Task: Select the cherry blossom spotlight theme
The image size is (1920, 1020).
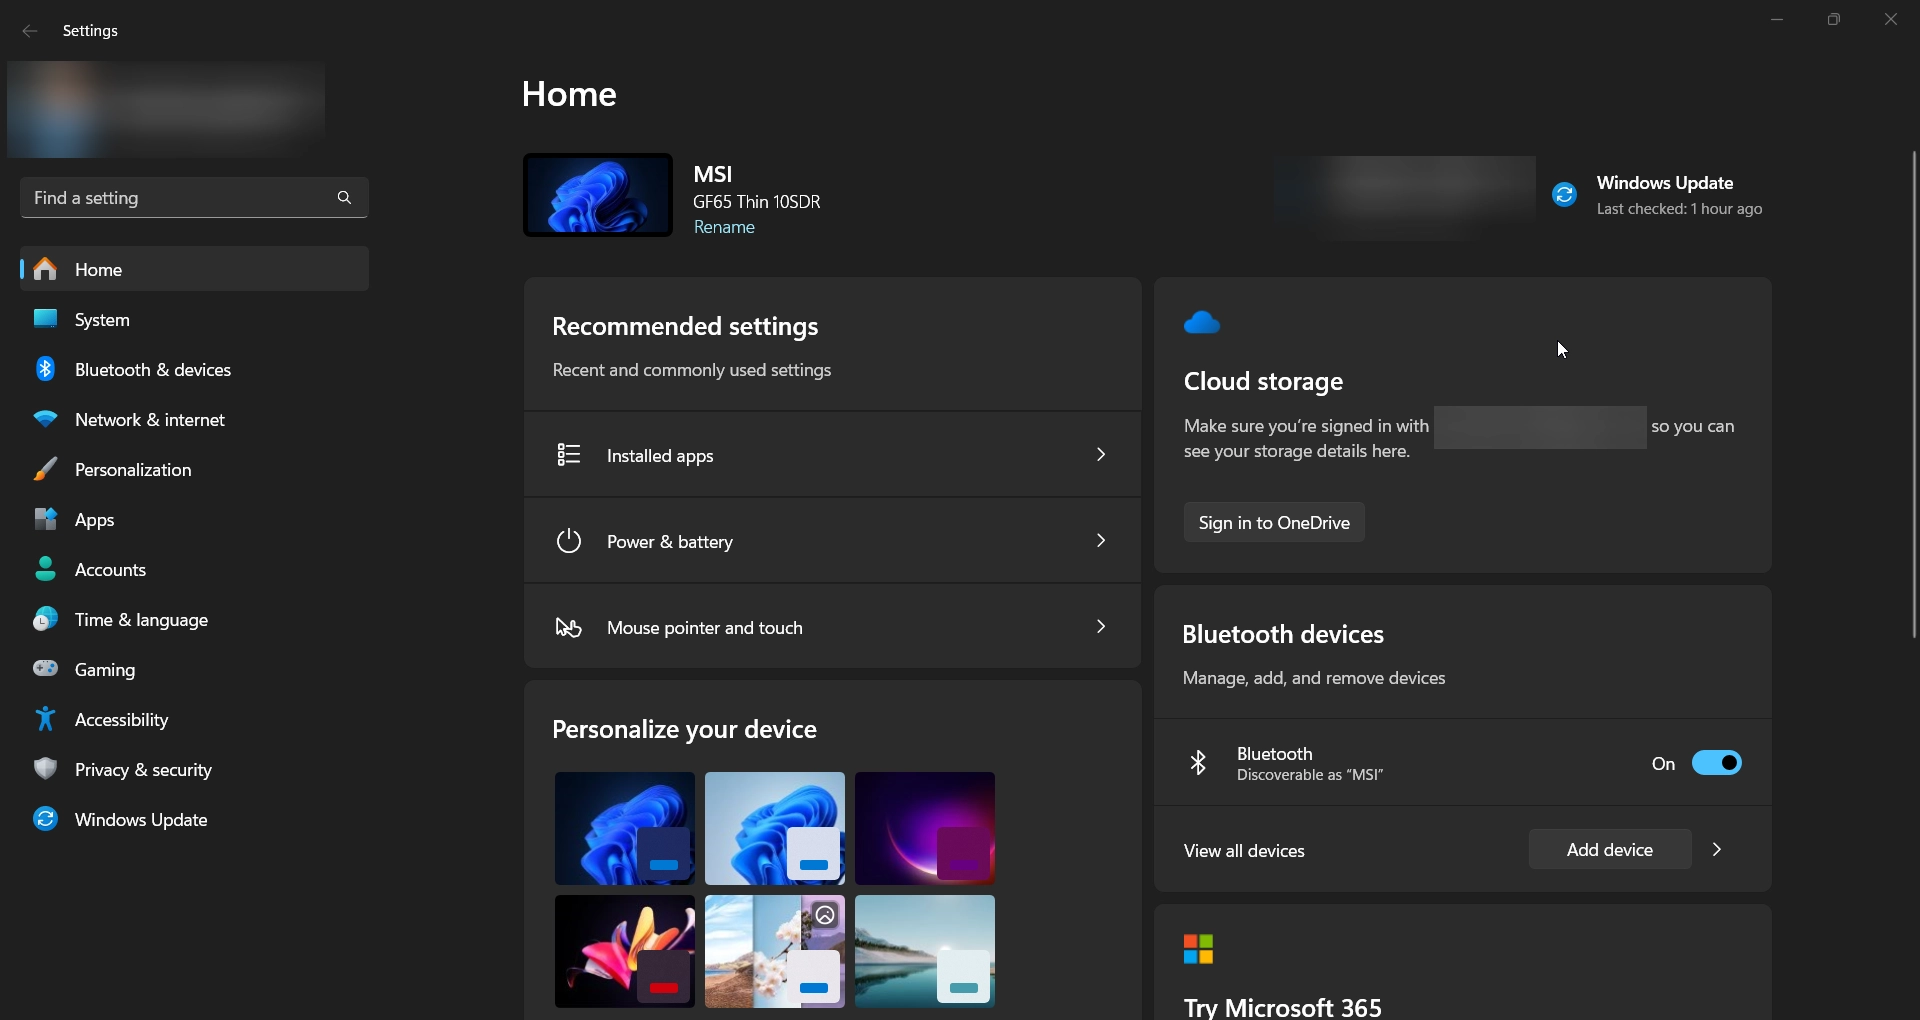Action: 775,951
